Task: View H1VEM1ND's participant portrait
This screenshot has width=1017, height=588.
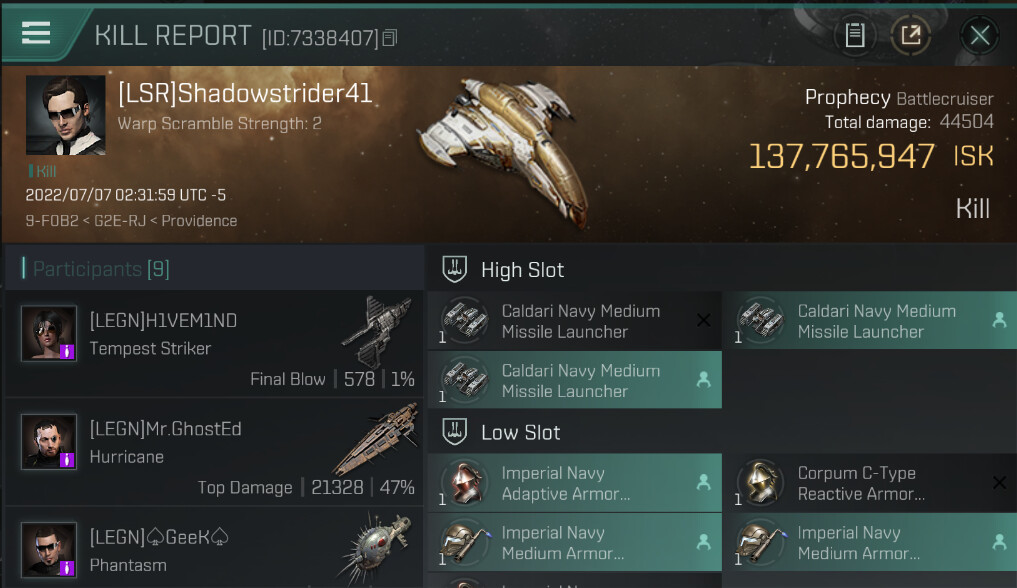Action: (49, 333)
